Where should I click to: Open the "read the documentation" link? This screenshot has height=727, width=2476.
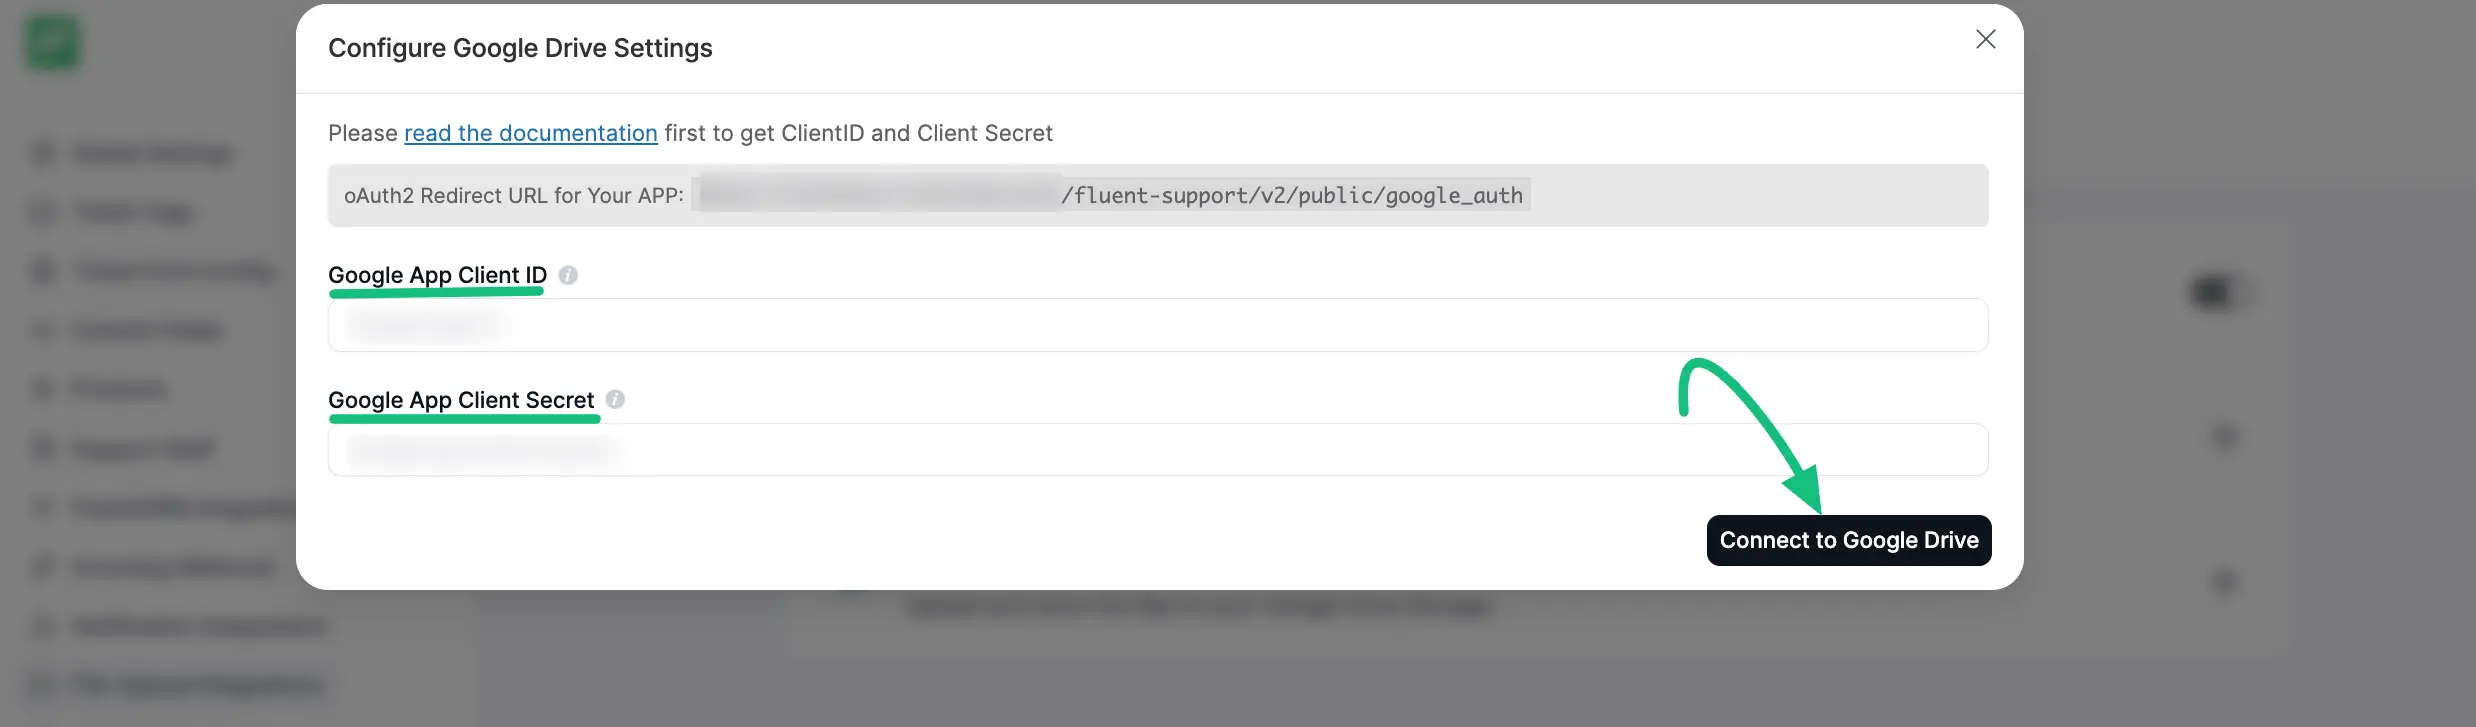point(531,133)
